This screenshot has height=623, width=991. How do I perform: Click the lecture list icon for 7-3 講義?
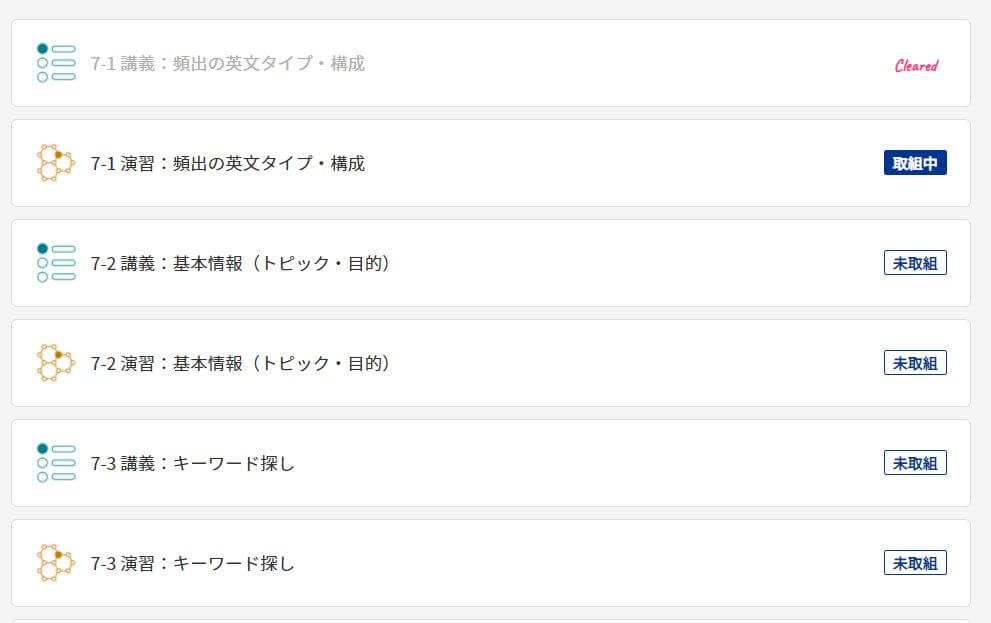[x=56, y=463]
